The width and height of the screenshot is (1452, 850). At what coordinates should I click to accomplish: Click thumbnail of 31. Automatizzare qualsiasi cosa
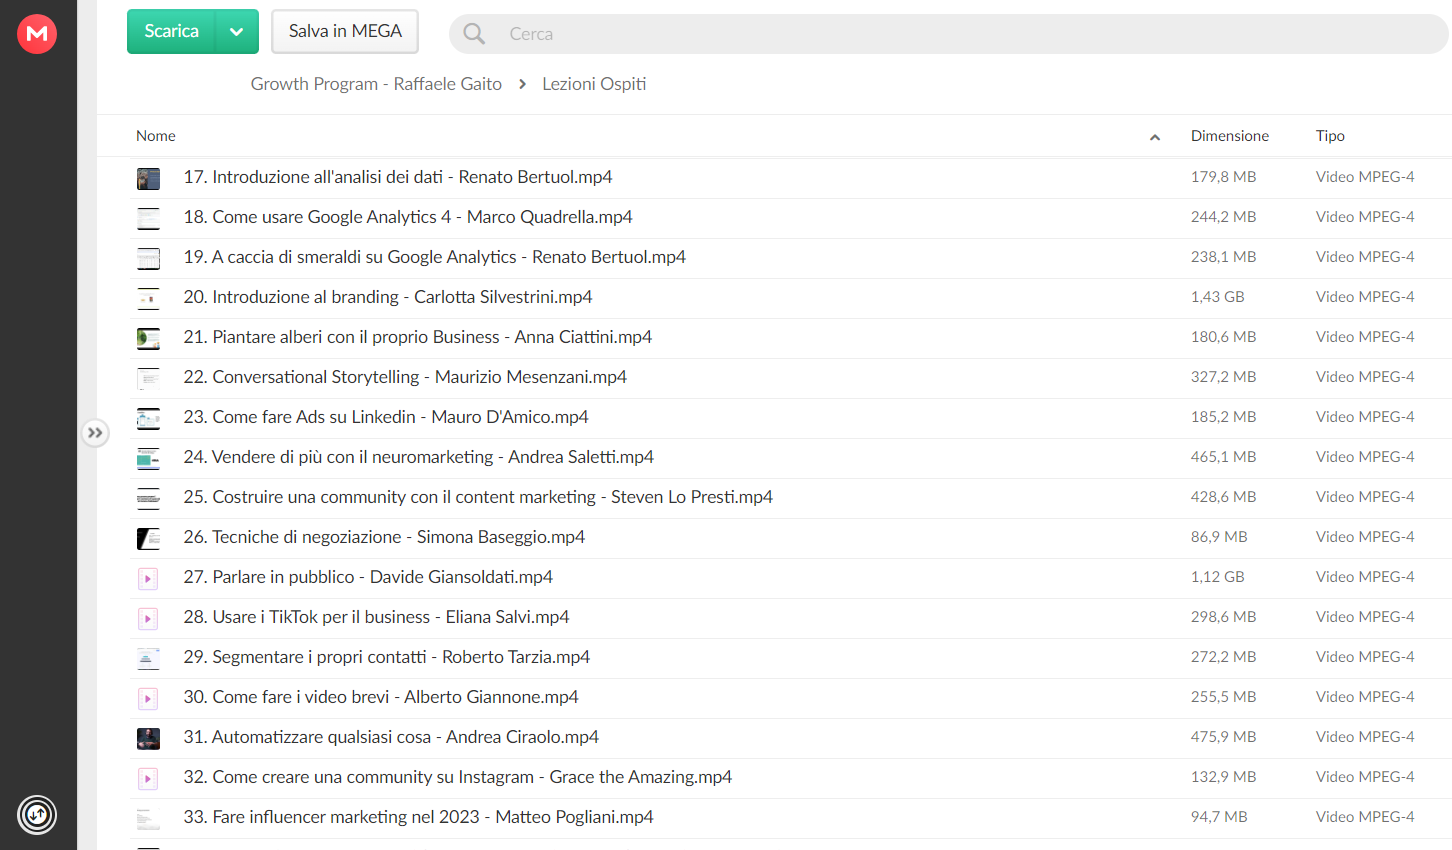[x=148, y=738]
